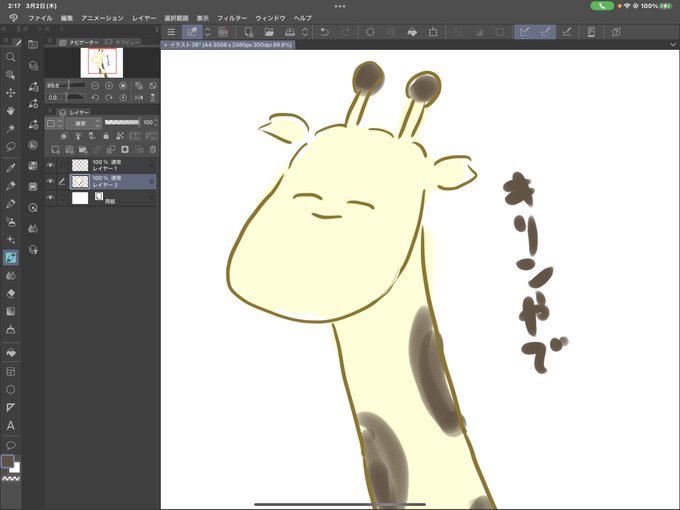Click the Scale/rotate transform icon
The width and height of the screenshot is (680, 510).
(x=433, y=32)
